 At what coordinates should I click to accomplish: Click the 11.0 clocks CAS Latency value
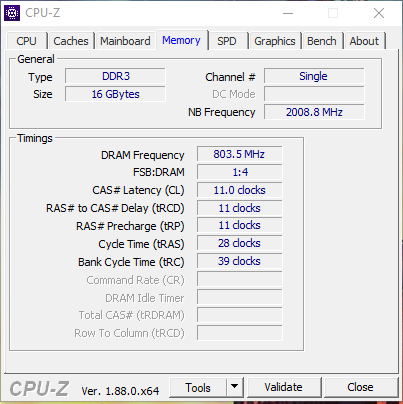pos(239,190)
